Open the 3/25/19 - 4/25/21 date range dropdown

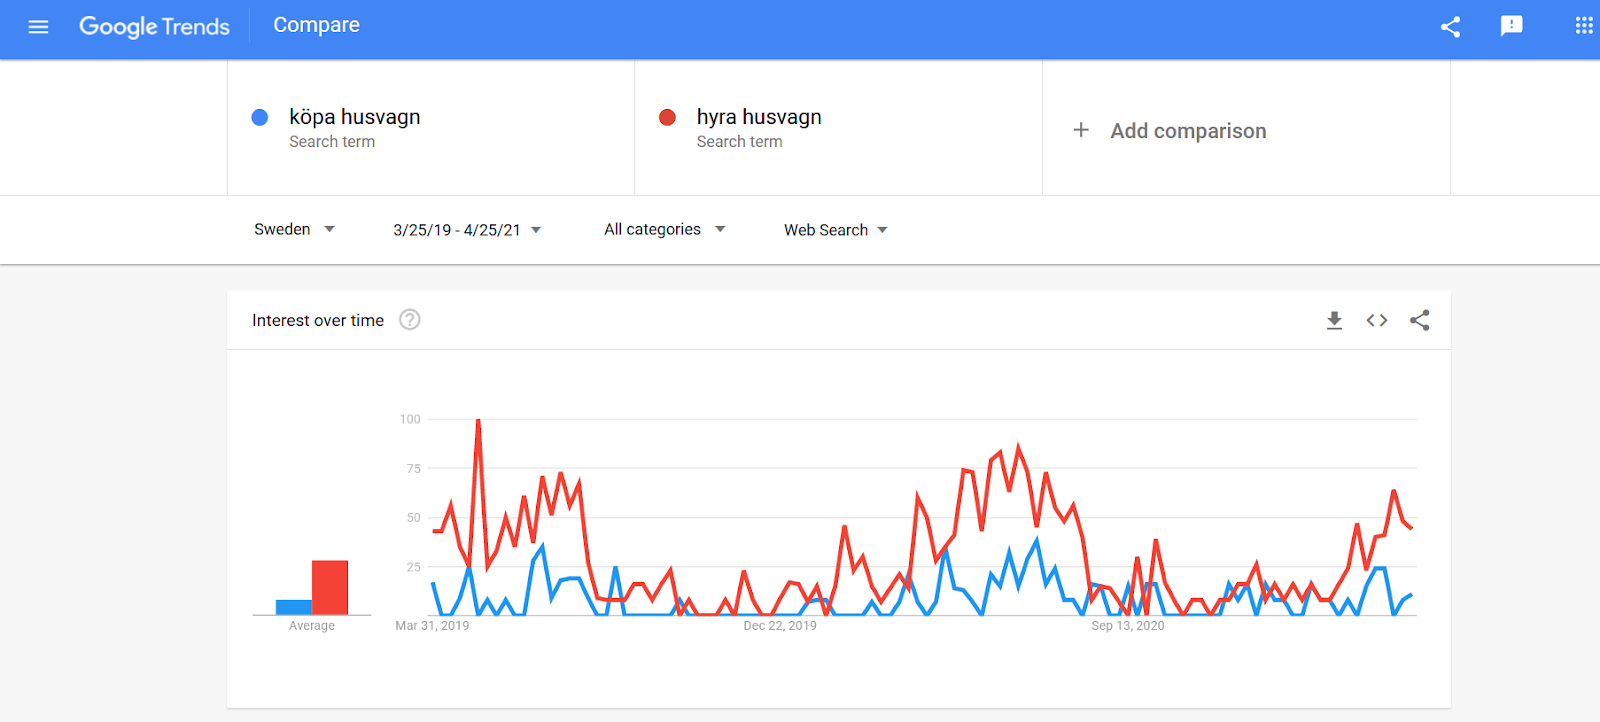(467, 230)
